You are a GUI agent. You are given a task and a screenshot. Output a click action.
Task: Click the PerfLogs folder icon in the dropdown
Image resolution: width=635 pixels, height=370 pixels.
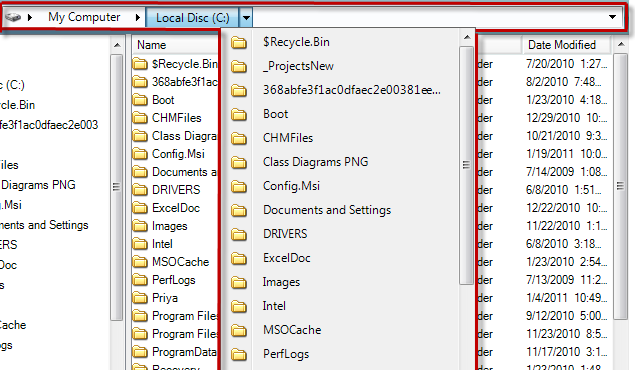[239, 354]
